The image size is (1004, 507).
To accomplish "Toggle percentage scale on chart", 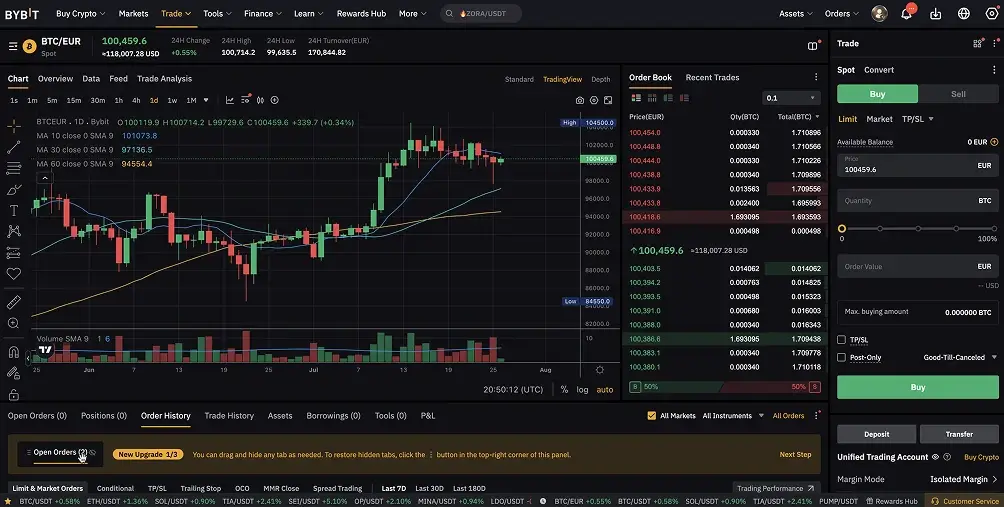I will pyautogui.click(x=564, y=389).
